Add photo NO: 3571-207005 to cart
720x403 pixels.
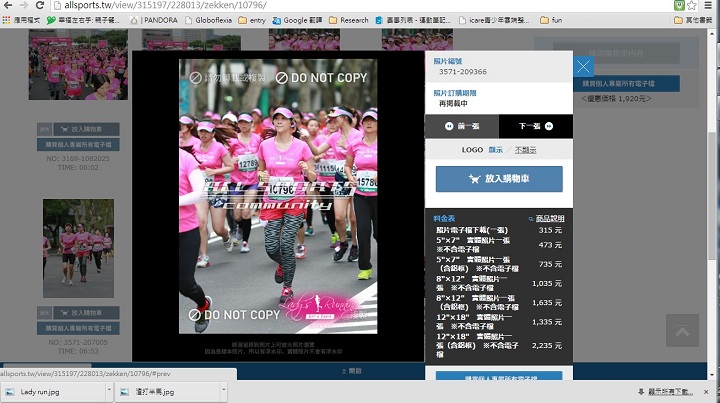pos(86,313)
